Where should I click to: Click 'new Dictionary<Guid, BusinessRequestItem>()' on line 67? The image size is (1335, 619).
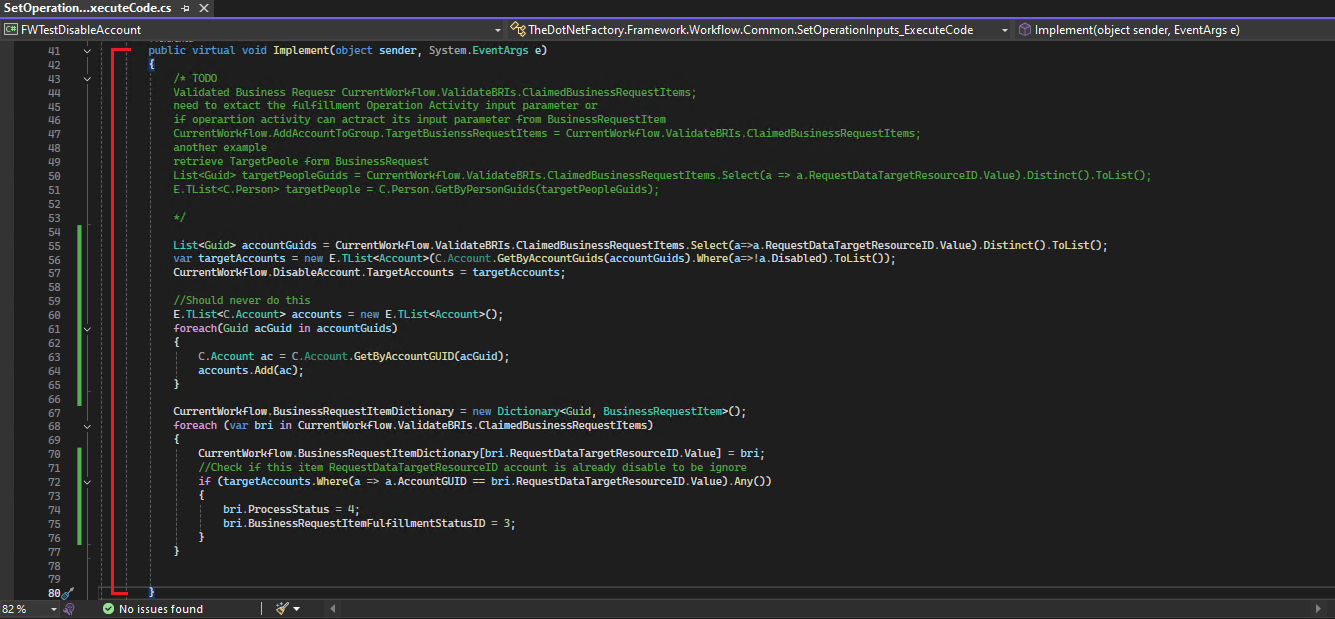[609, 411]
